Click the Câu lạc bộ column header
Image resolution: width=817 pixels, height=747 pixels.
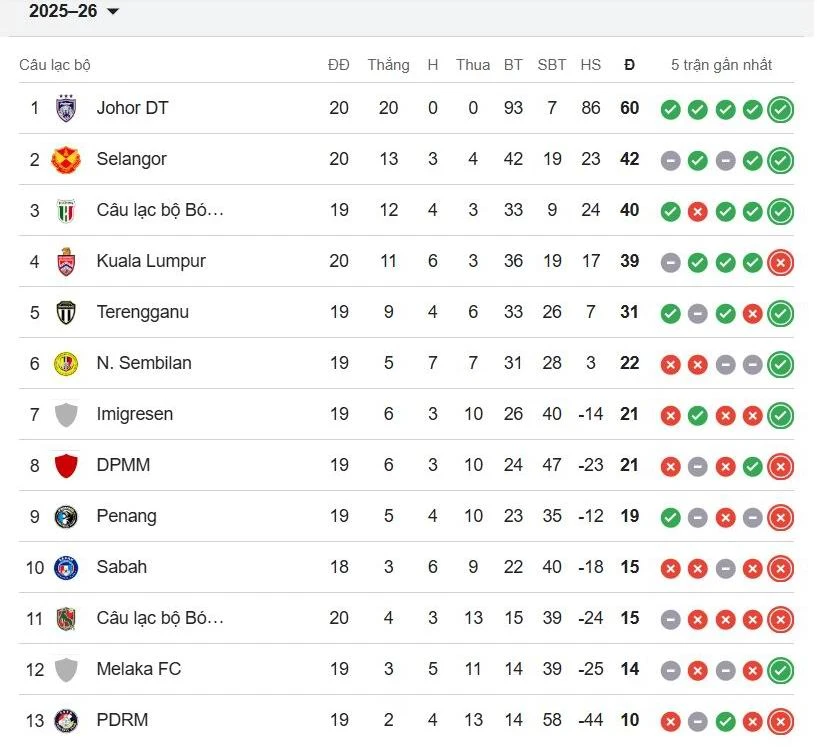[x=55, y=65]
